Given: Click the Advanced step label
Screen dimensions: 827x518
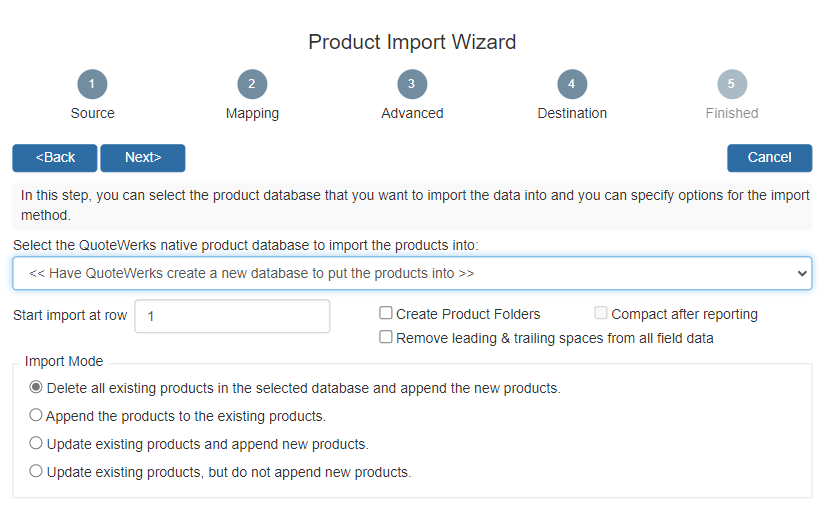Looking at the screenshot, I should (x=412, y=113).
